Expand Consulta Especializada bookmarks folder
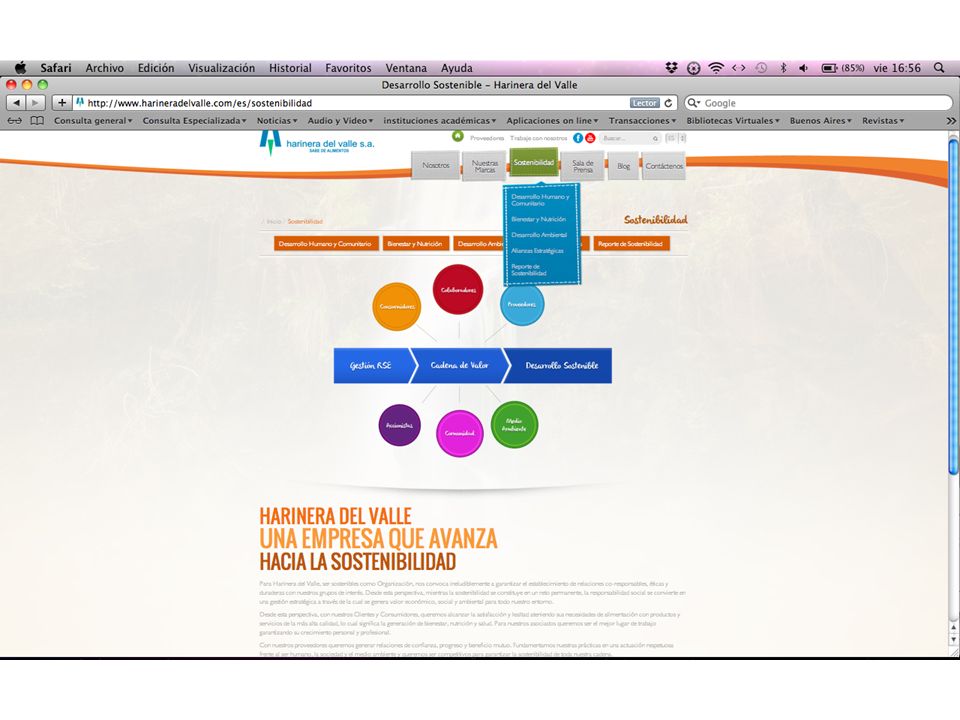The height and width of the screenshot is (720, 960). tap(194, 121)
